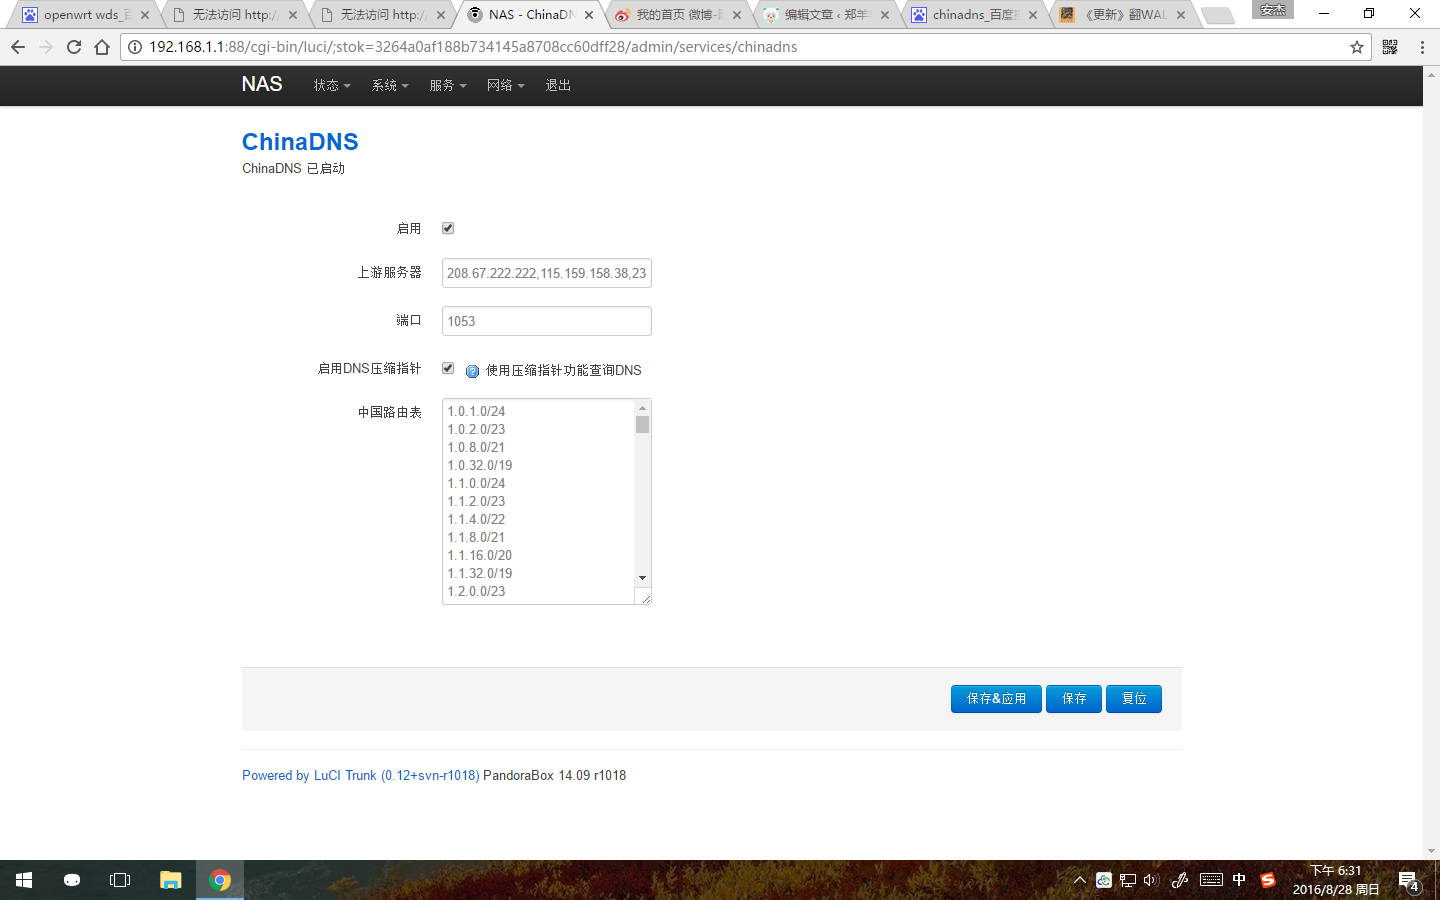Click the 保存&应用 button
This screenshot has width=1440, height=900.
click(x=996, y=699)
